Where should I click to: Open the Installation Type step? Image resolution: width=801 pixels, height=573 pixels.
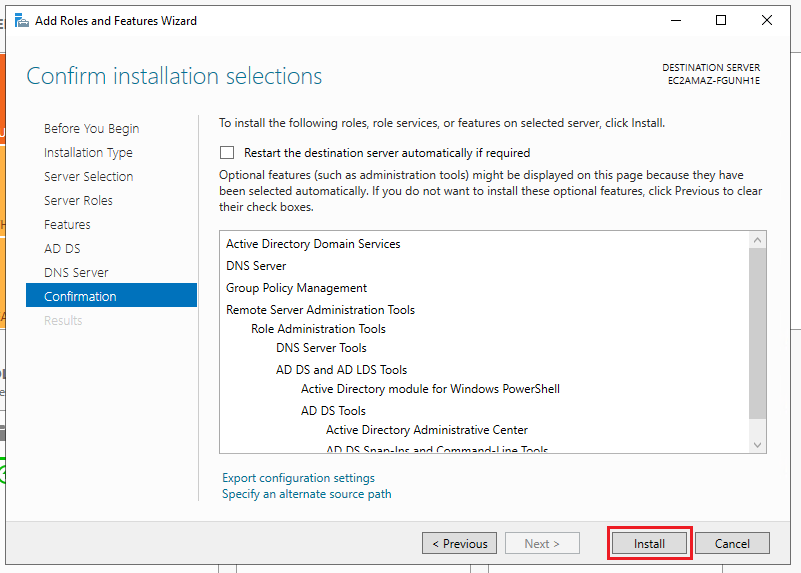(x=88, y=153)
